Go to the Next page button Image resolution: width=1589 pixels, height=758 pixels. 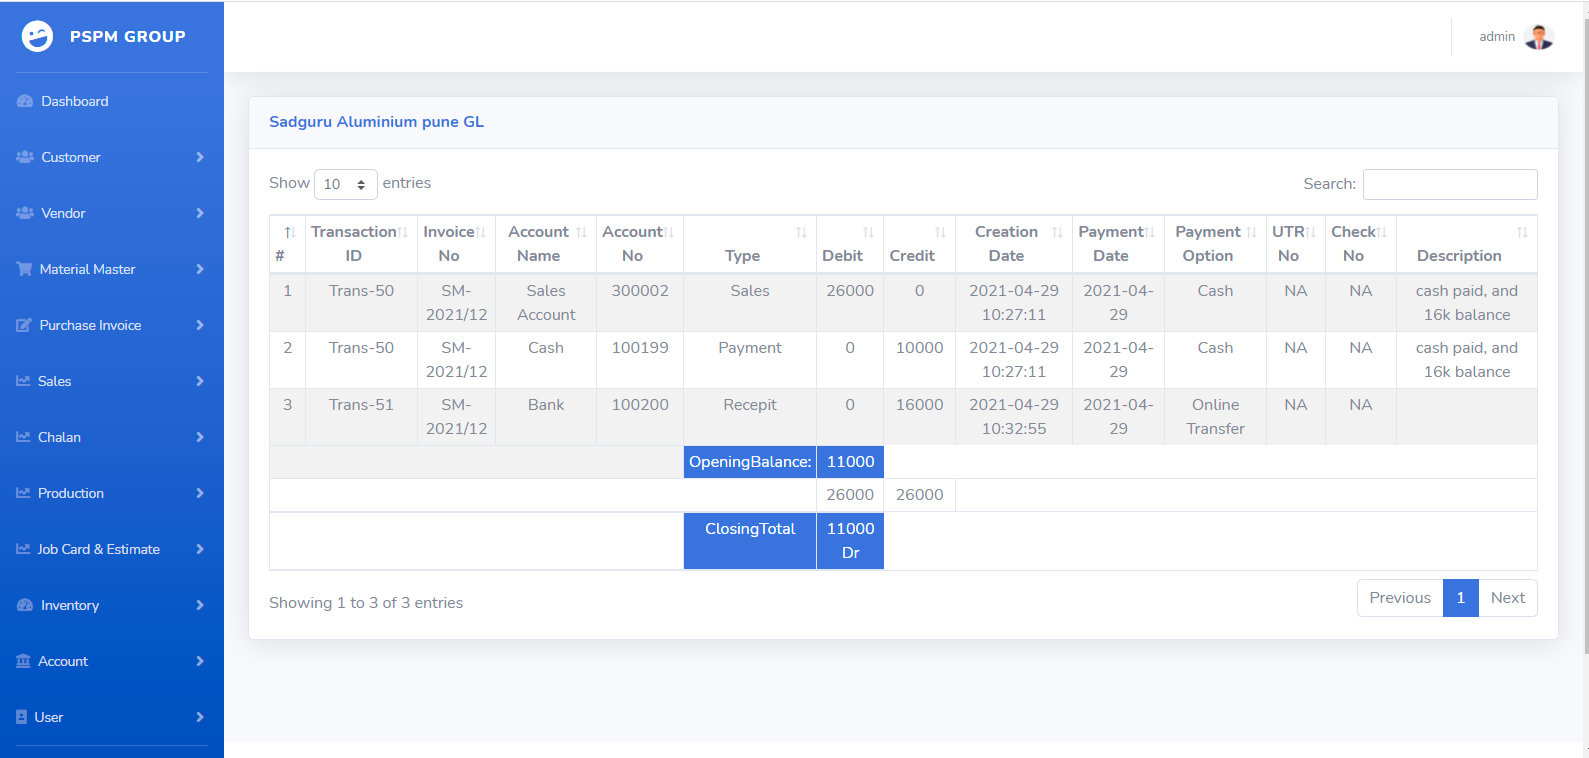(1507, 598)
